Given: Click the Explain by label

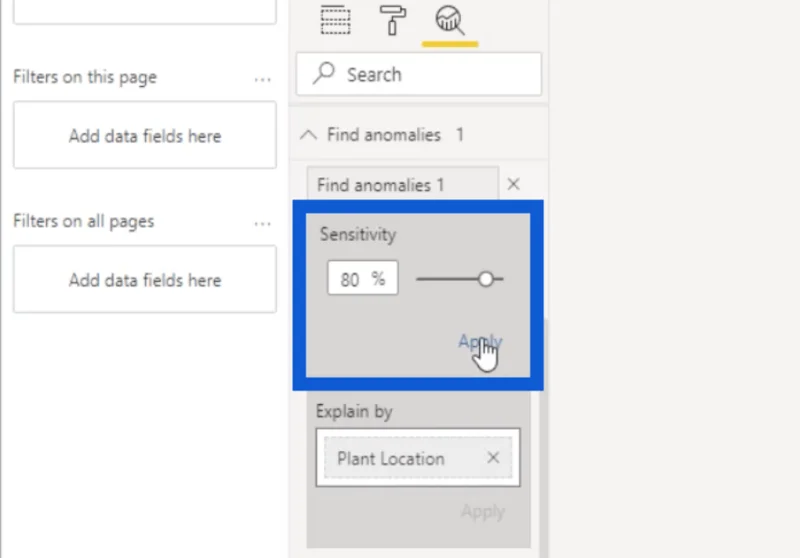Looking at the screenshot, I should coord(354,411).
